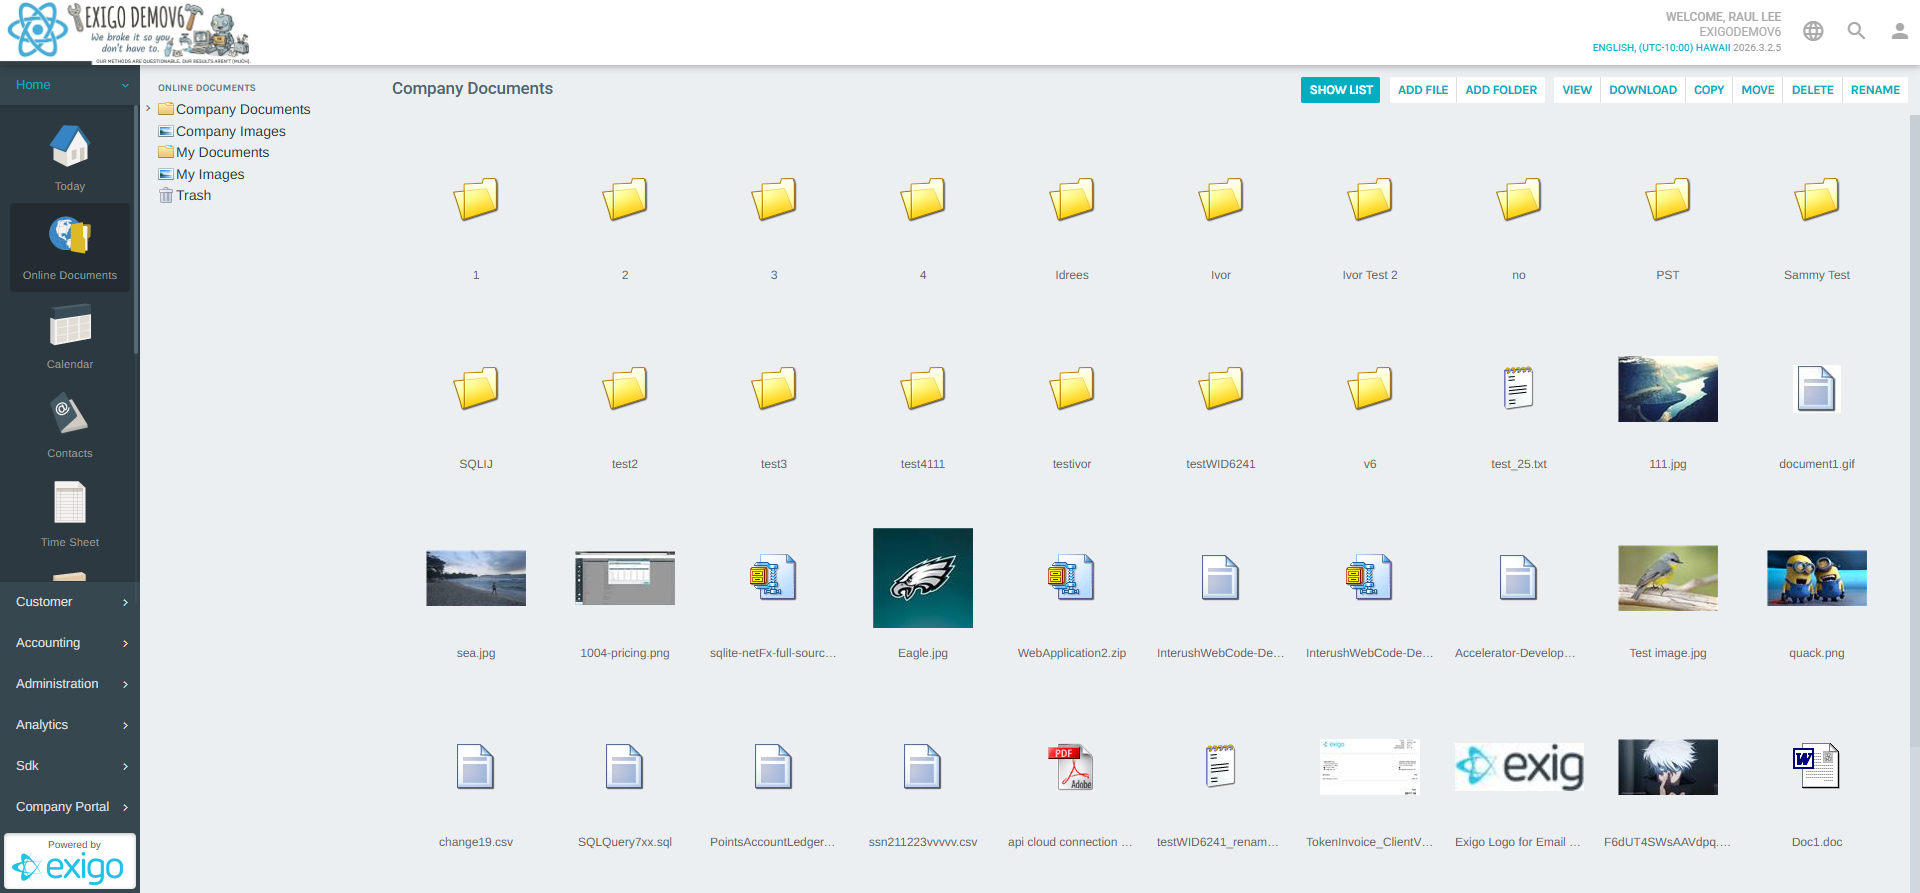The height and width of the screenshot is (893, 1920).
Task: Select the sqlite-netFx-full-sourc zip icon
Action: click(x=774, y=577)
